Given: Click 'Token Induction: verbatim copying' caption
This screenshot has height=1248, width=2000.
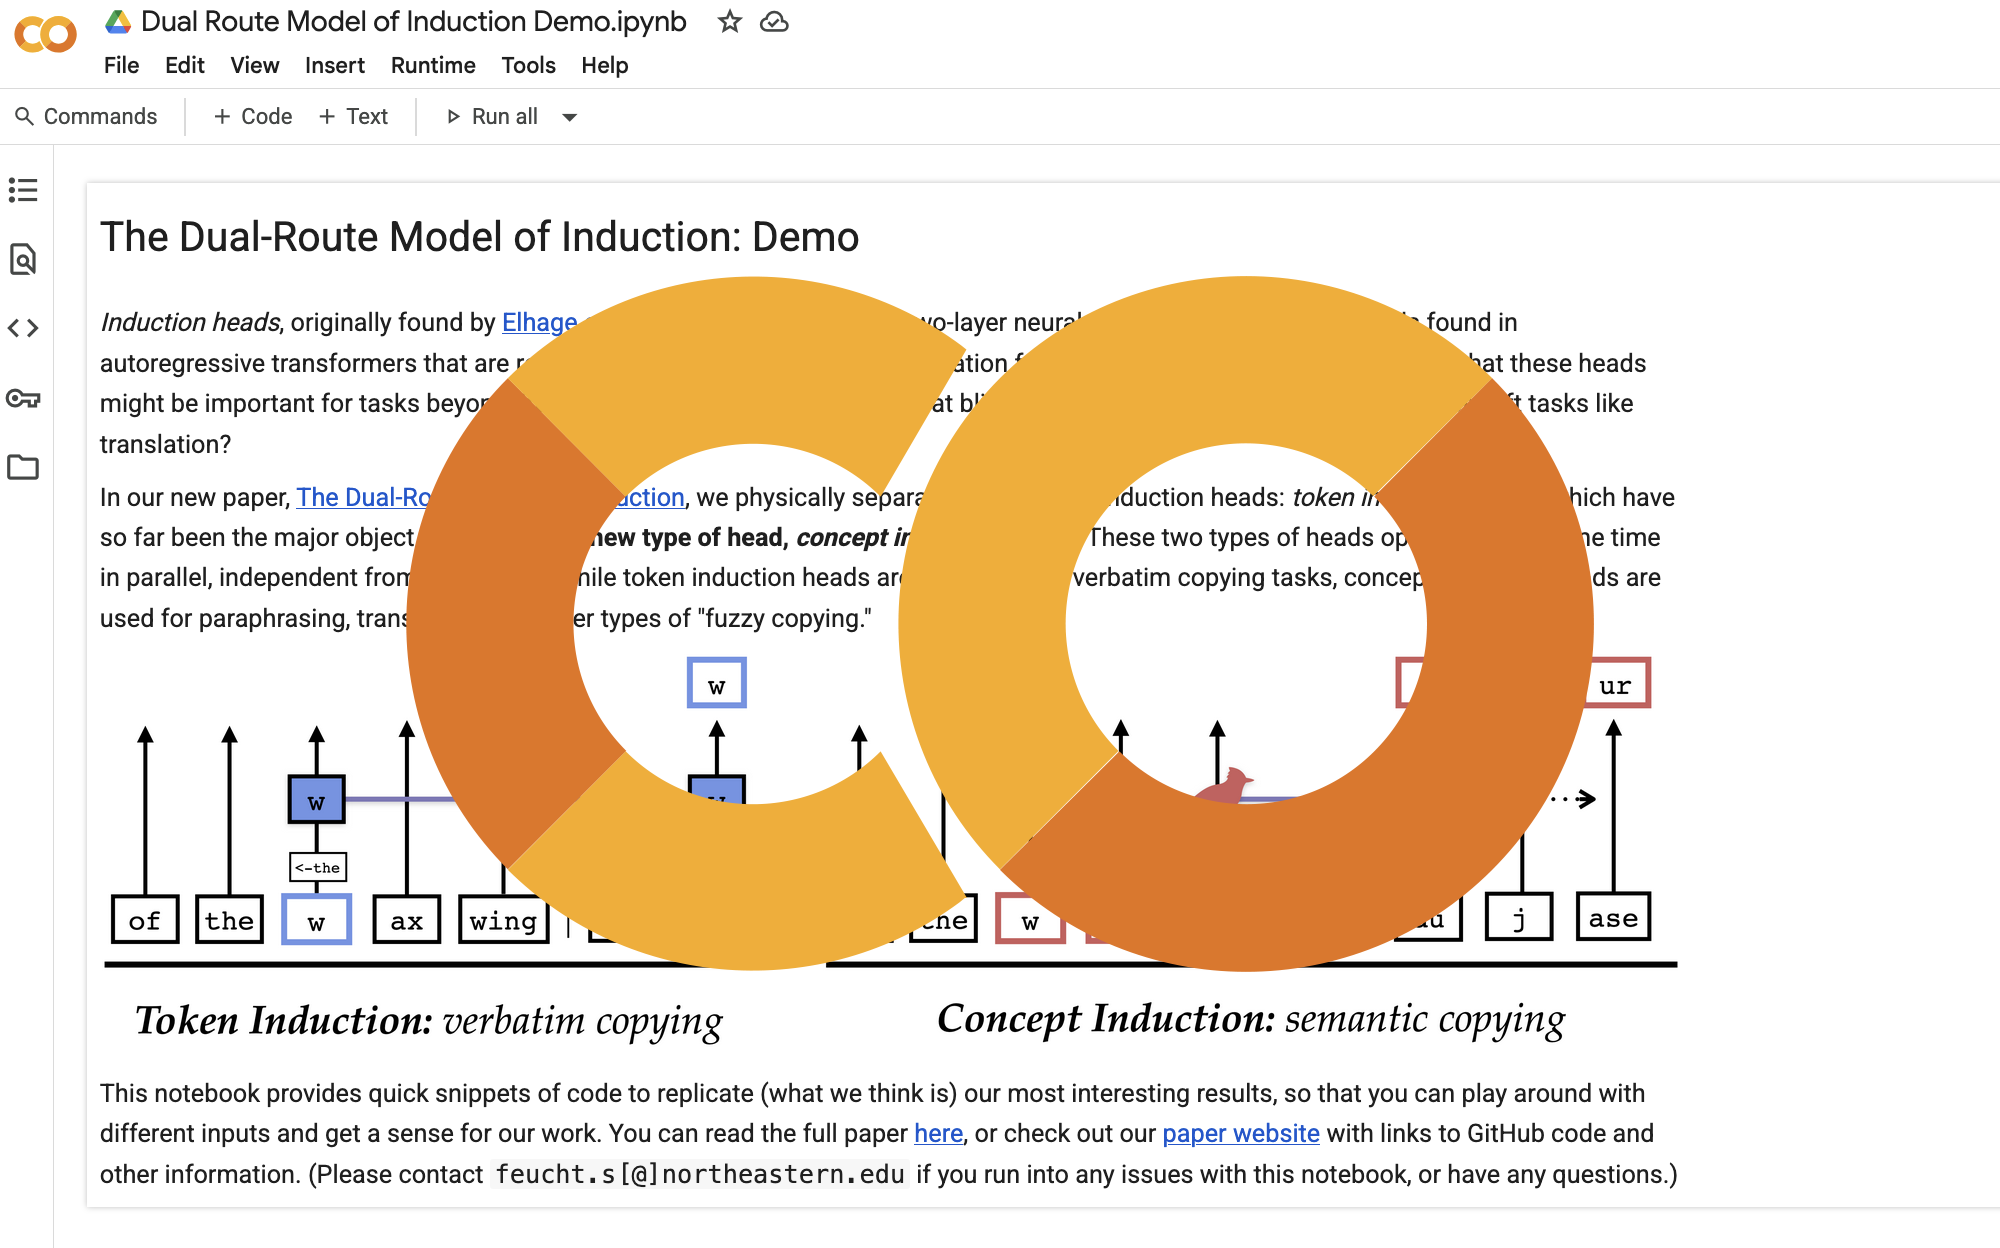Looking at the screenshot, I should coord(429,1021).
